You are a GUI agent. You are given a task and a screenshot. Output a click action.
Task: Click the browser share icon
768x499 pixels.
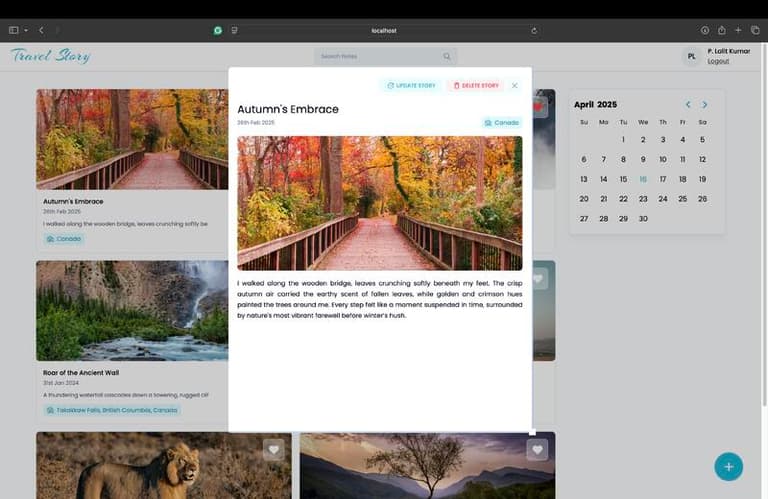721,30
